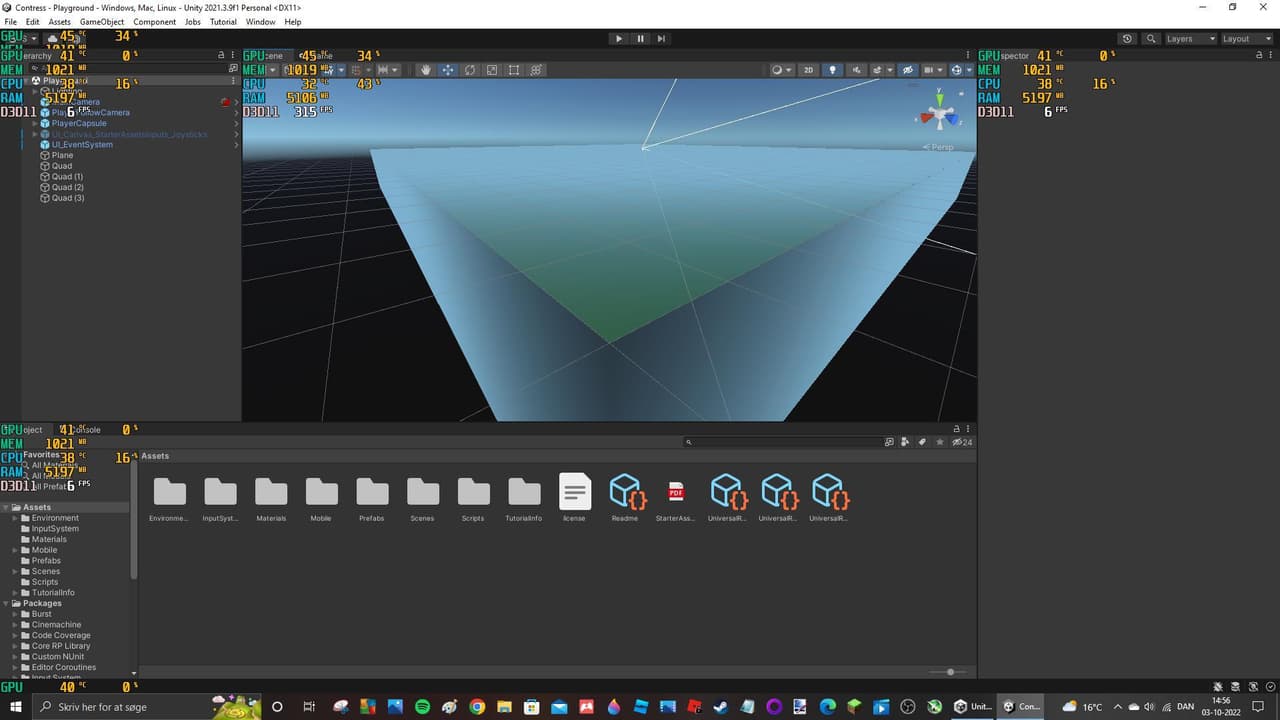Open the draw mode shading dropdown
The width and height of the screenshot is (1280, 720).
[x=781, y=70]
